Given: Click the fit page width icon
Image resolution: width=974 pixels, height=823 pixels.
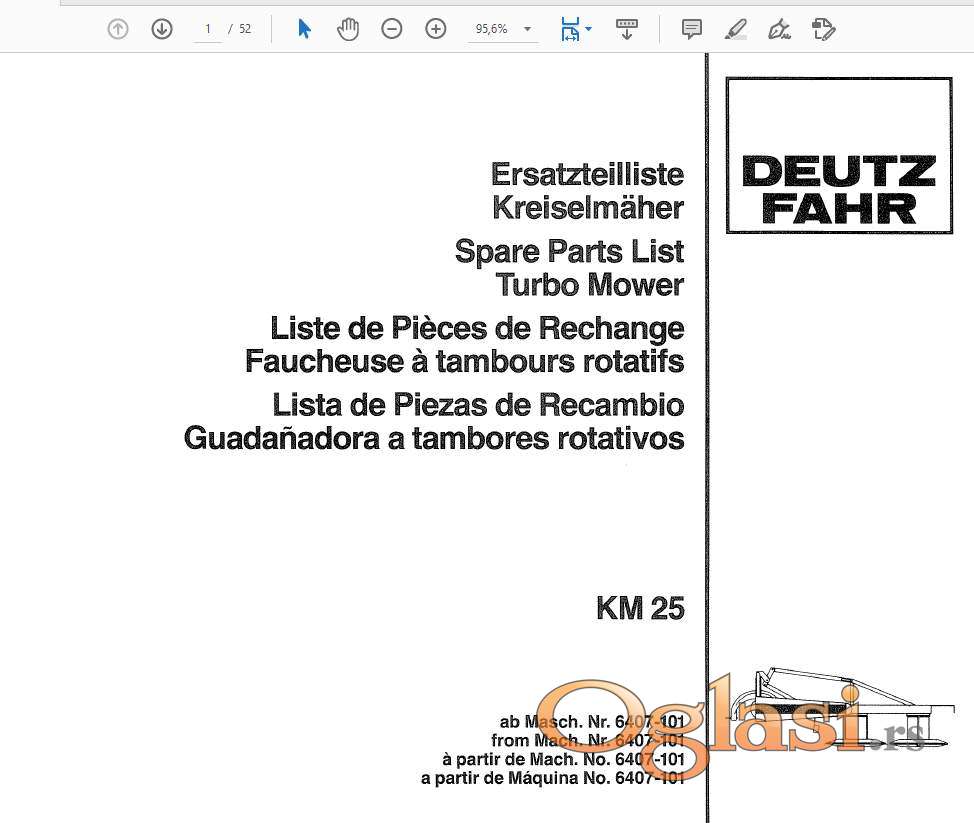Looking at the screenshot, I should click(570, 29).
